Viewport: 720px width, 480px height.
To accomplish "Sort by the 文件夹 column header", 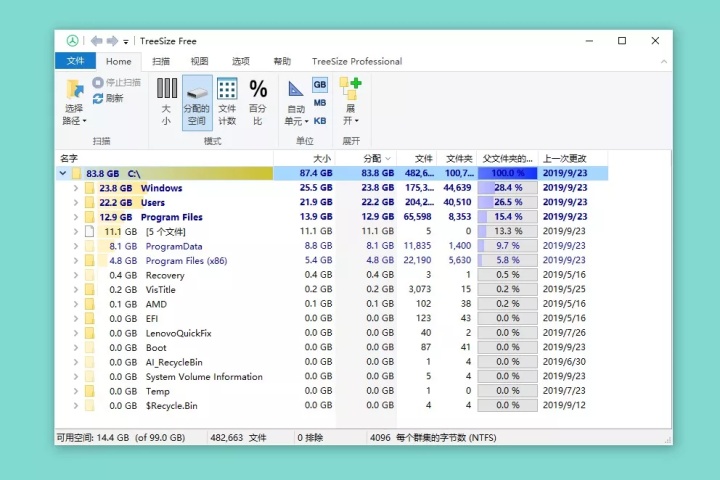I will 457,158.
